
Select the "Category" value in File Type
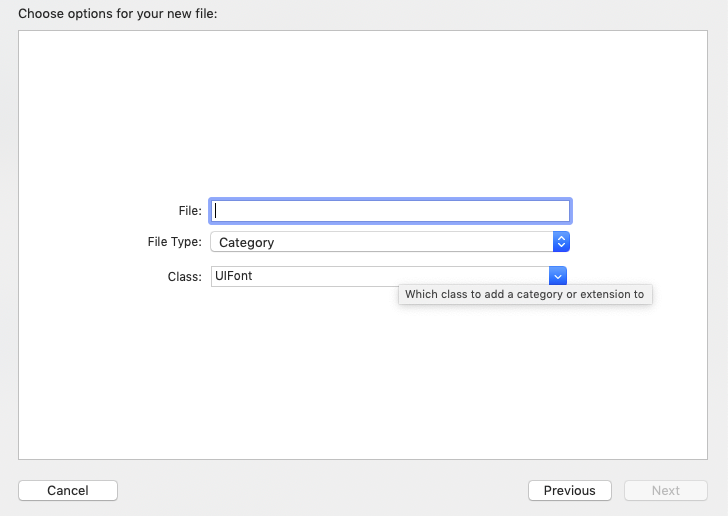click(246, 242)
